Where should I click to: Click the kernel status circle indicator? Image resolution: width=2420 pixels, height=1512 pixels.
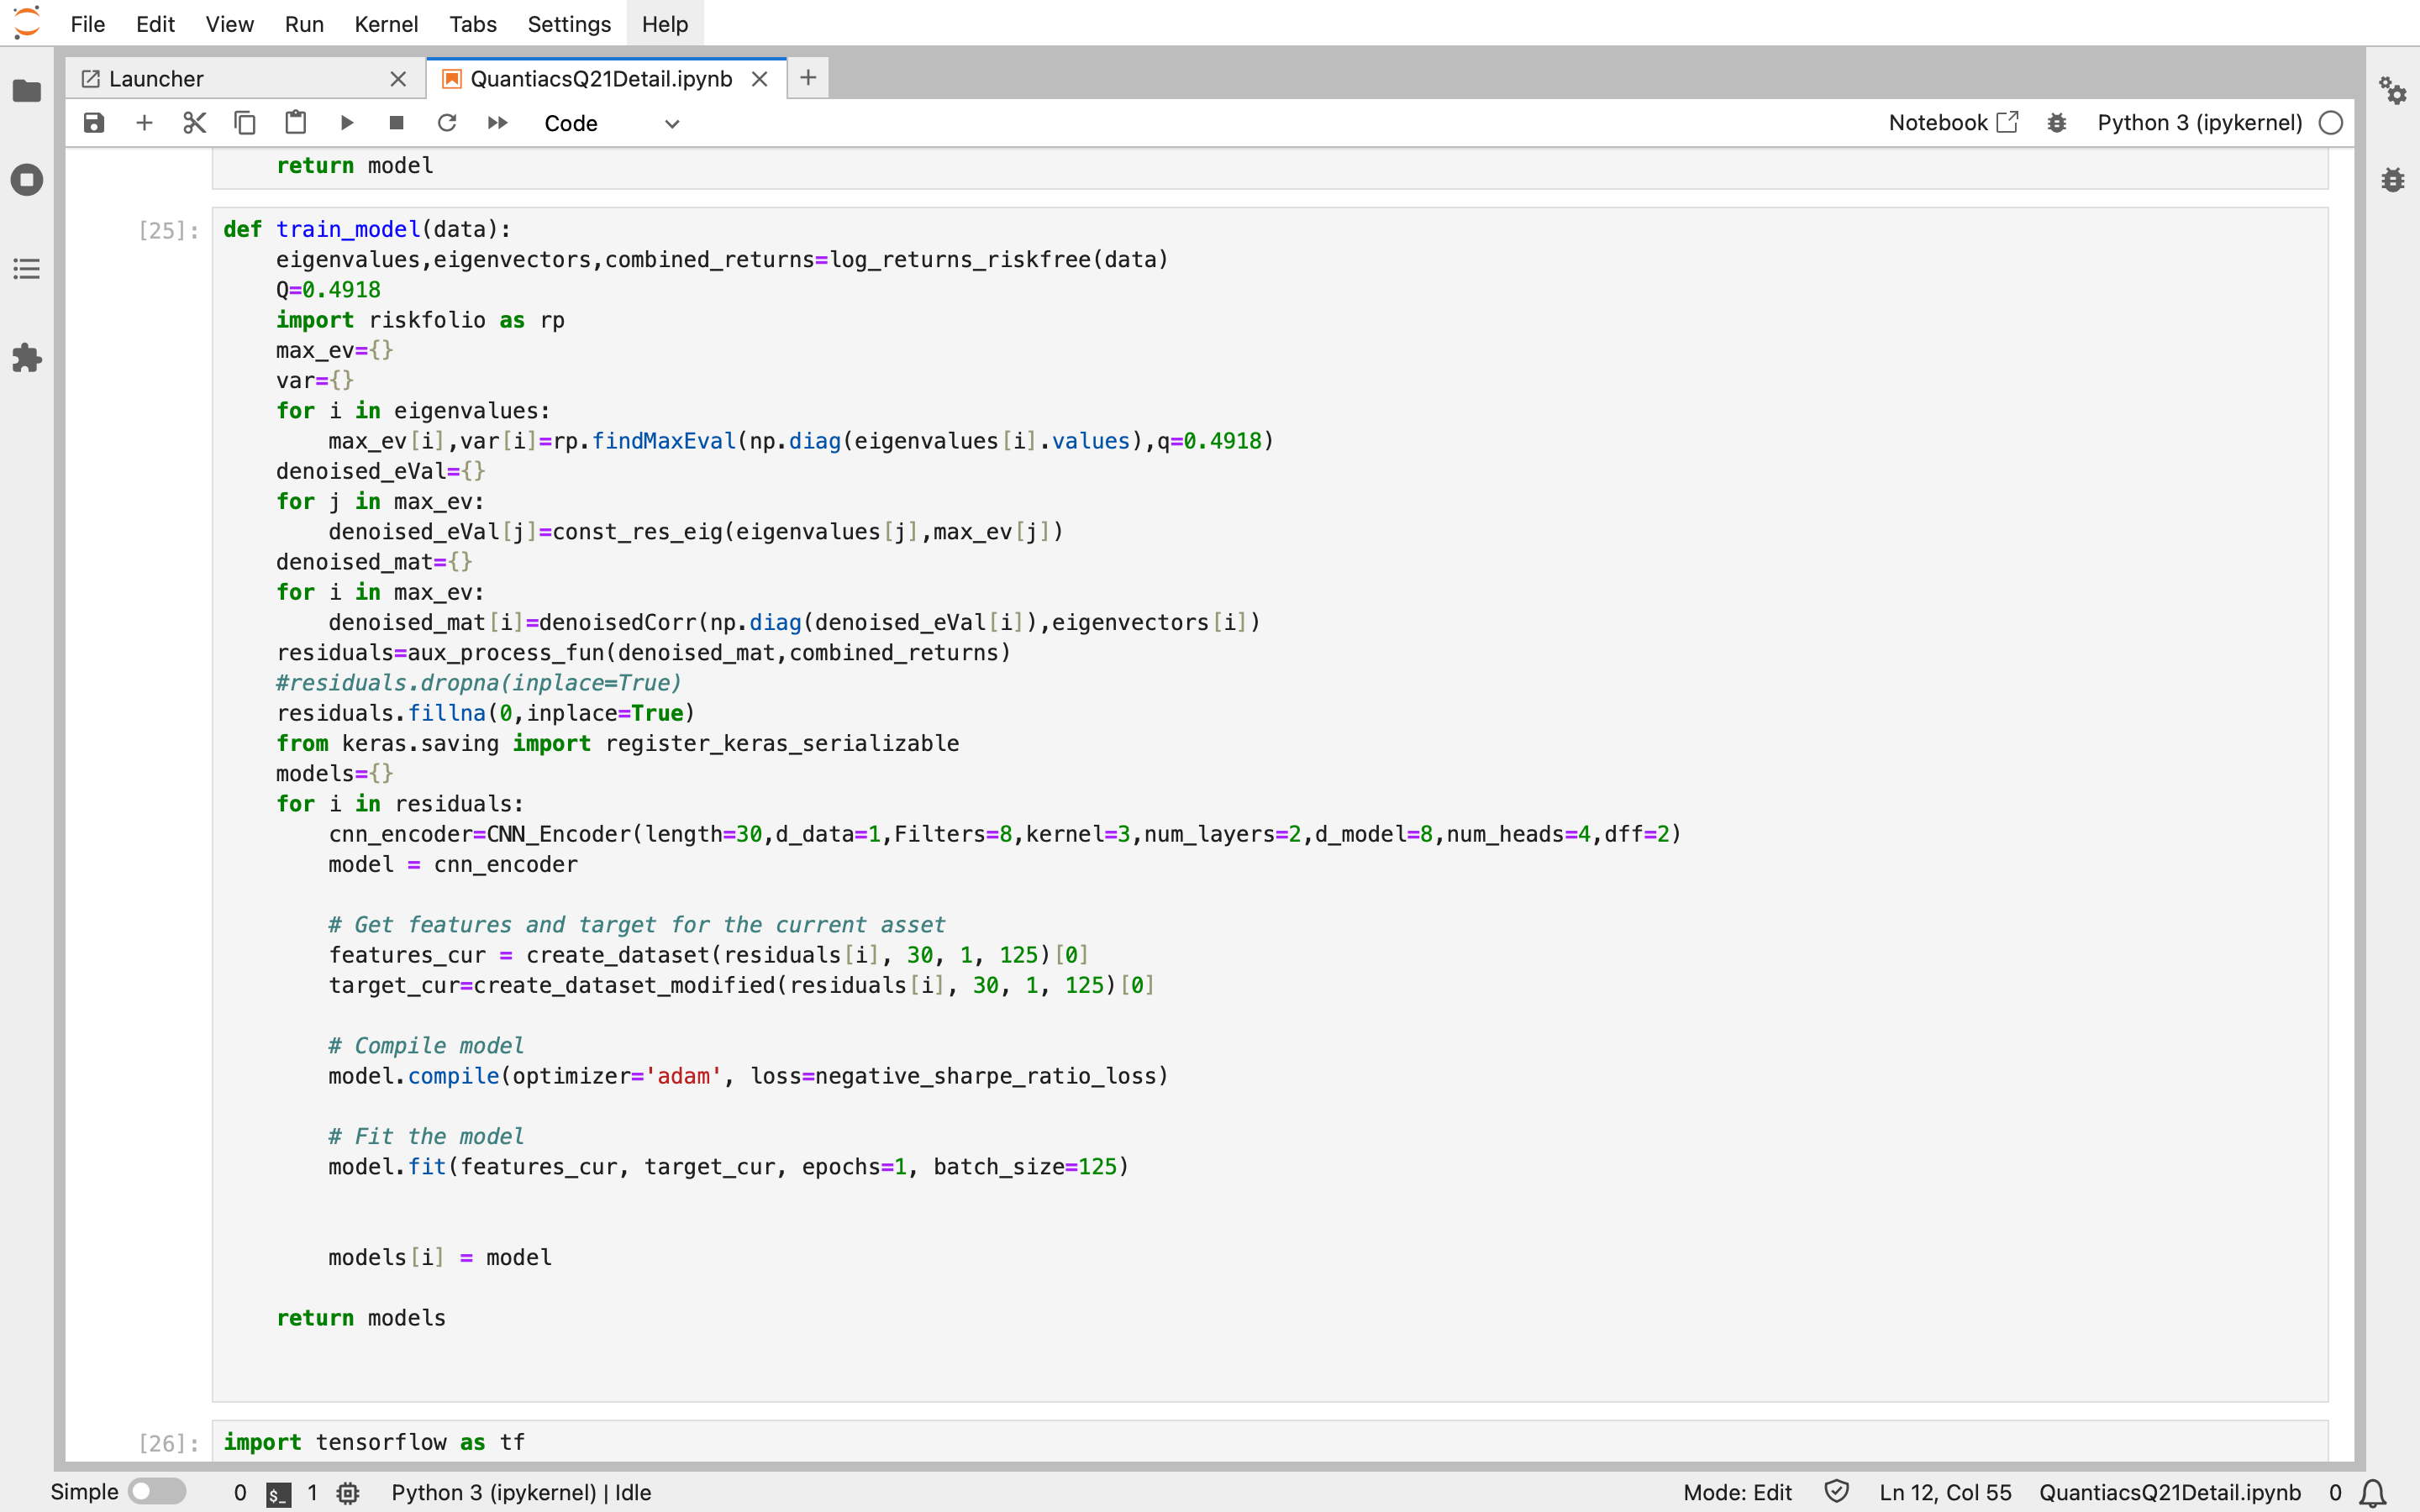[2331, 123]
